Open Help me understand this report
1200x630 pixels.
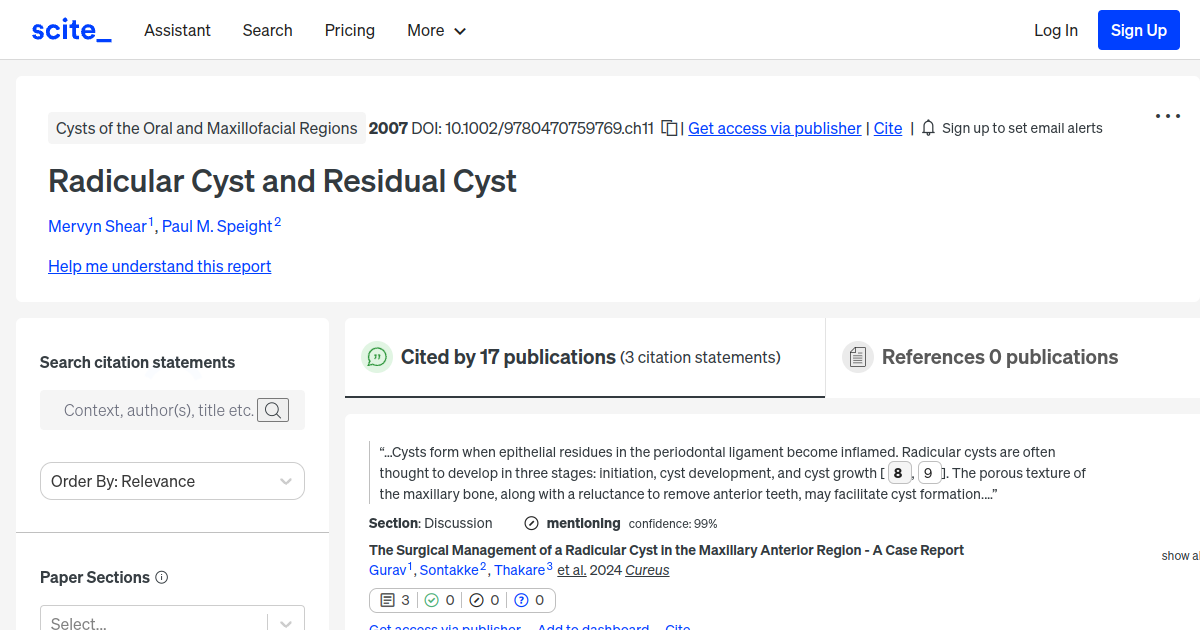click(x=159, y=266)
